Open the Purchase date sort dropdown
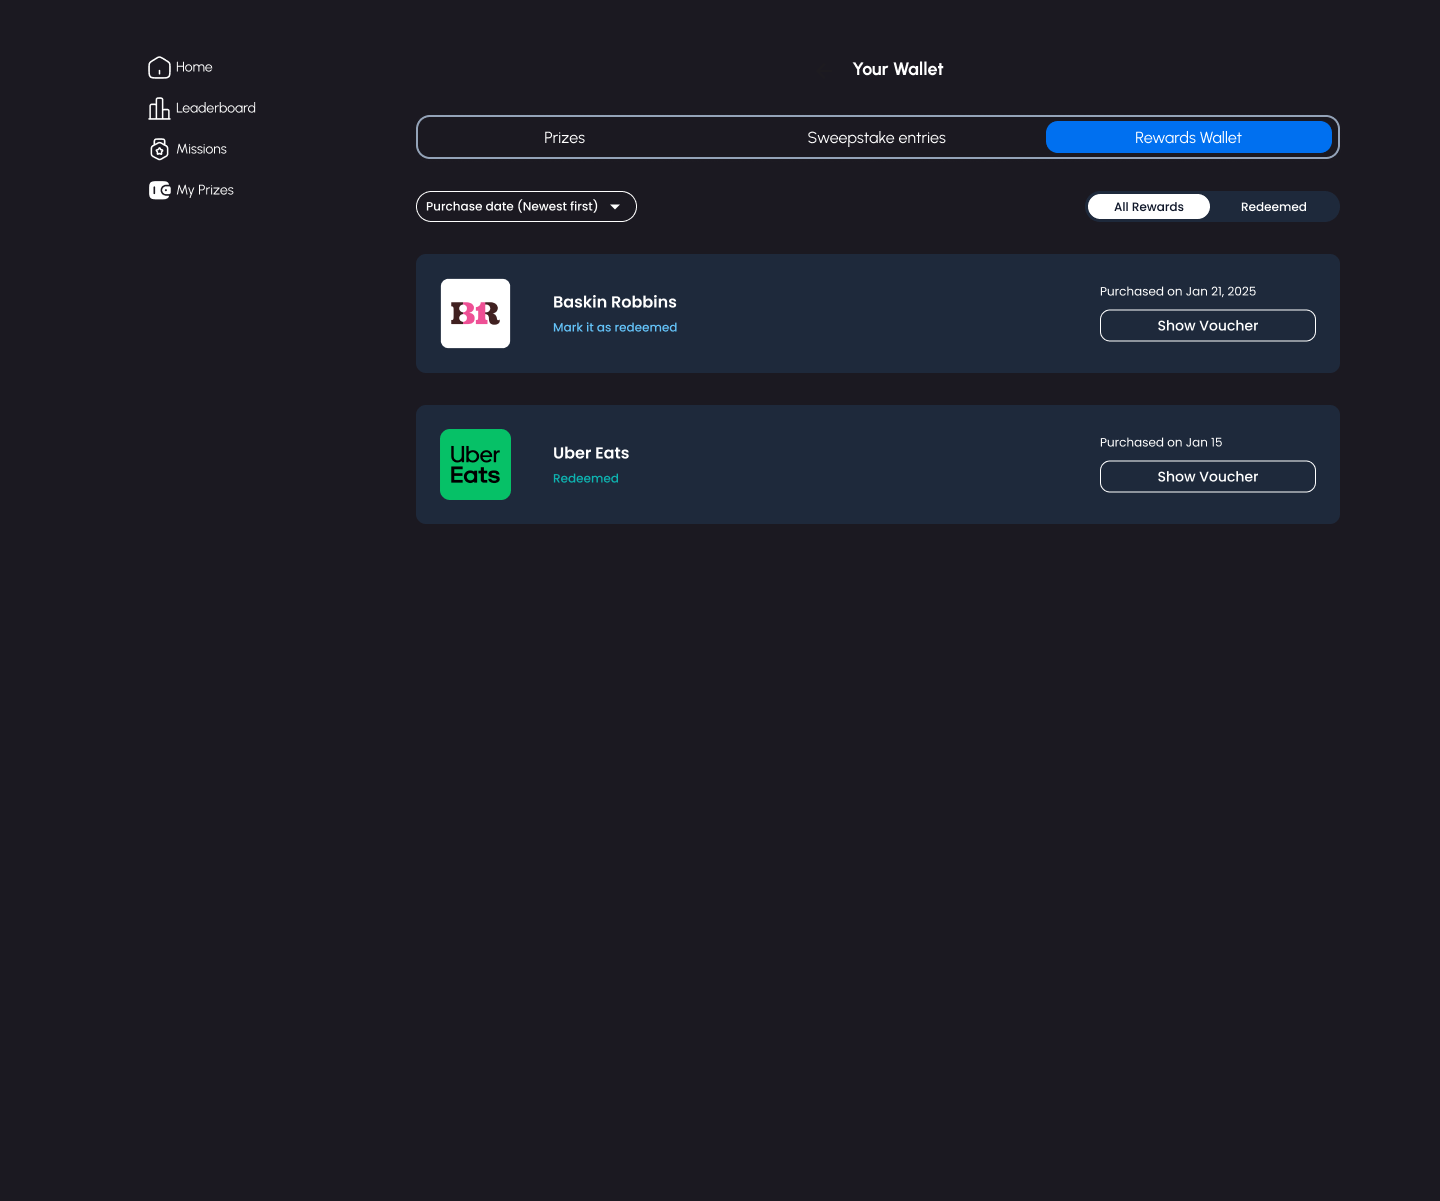This screenshot has height=1201, width=1440. (x=526, y=206)
